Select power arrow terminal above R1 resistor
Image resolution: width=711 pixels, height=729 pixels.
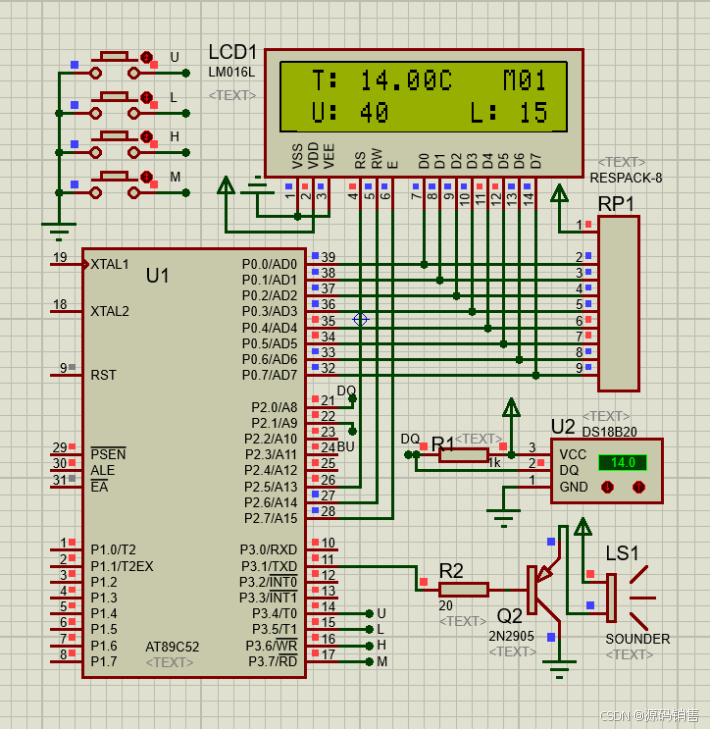(511, 407)
